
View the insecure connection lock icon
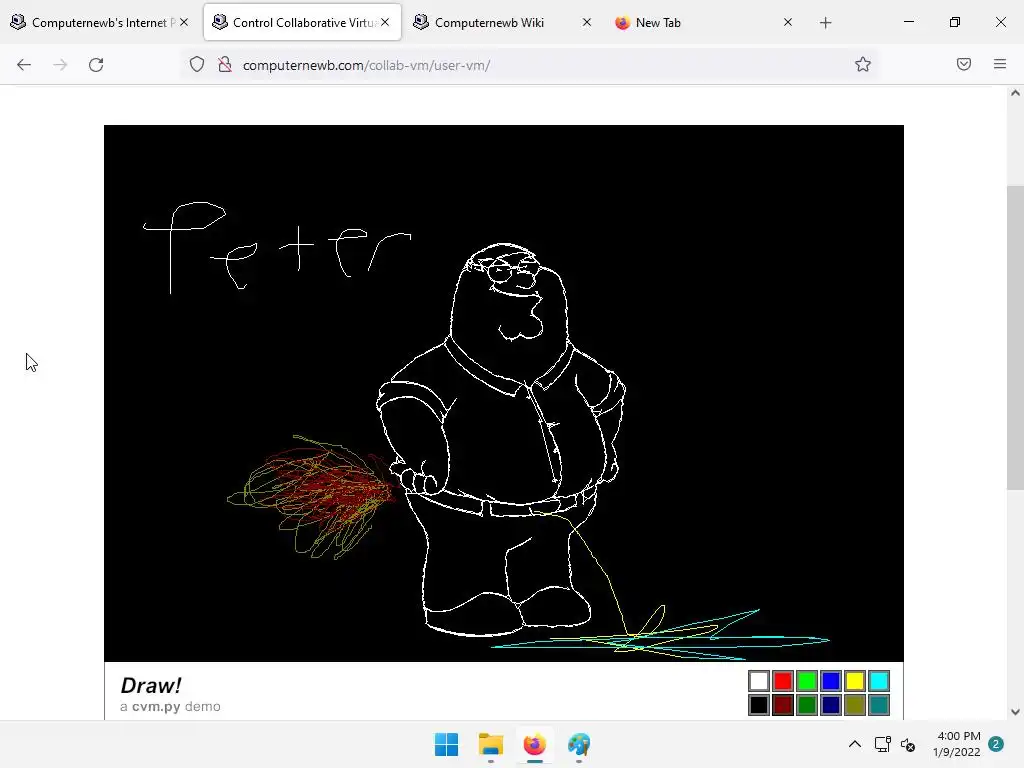click(x=225, y=65)
